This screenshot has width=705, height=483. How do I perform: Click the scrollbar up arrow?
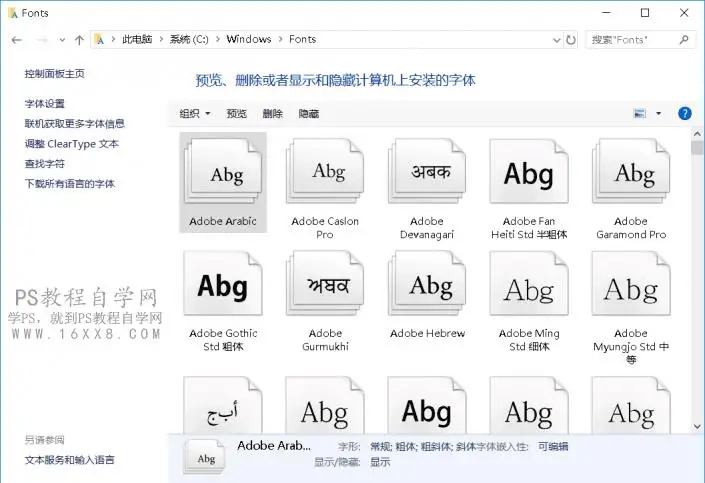coord(697,134)
